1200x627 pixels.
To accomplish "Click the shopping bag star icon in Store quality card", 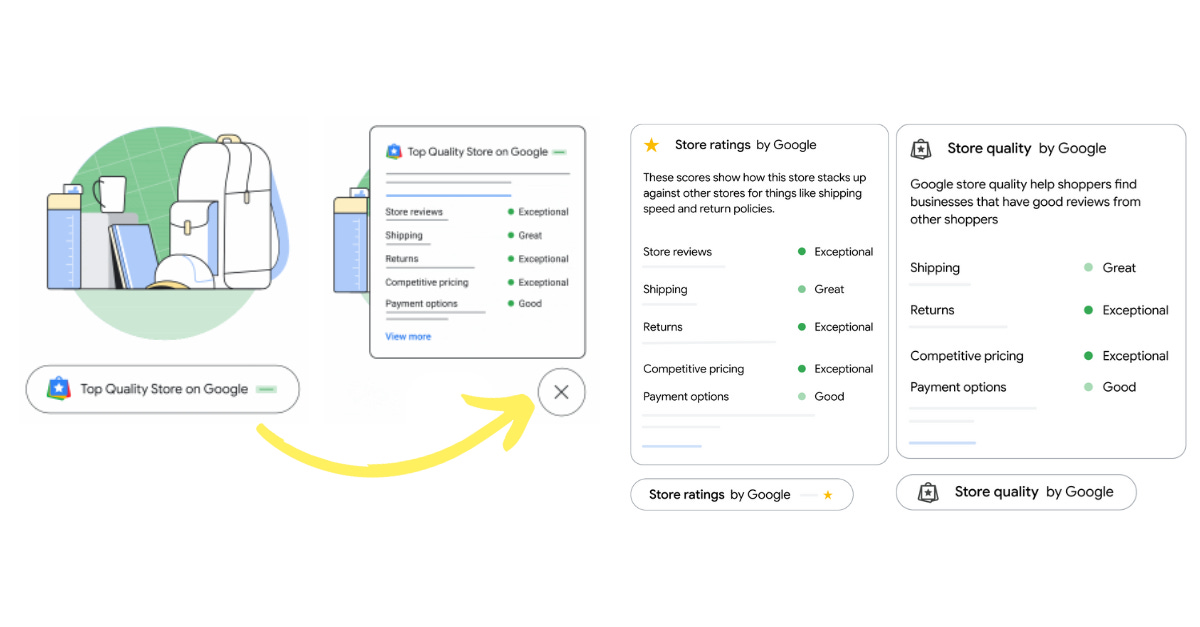I will point(921,148).
